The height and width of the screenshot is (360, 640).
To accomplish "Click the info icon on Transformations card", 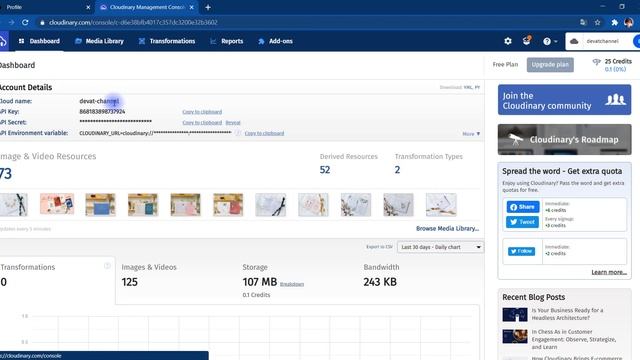I will [x=107, y=266].
